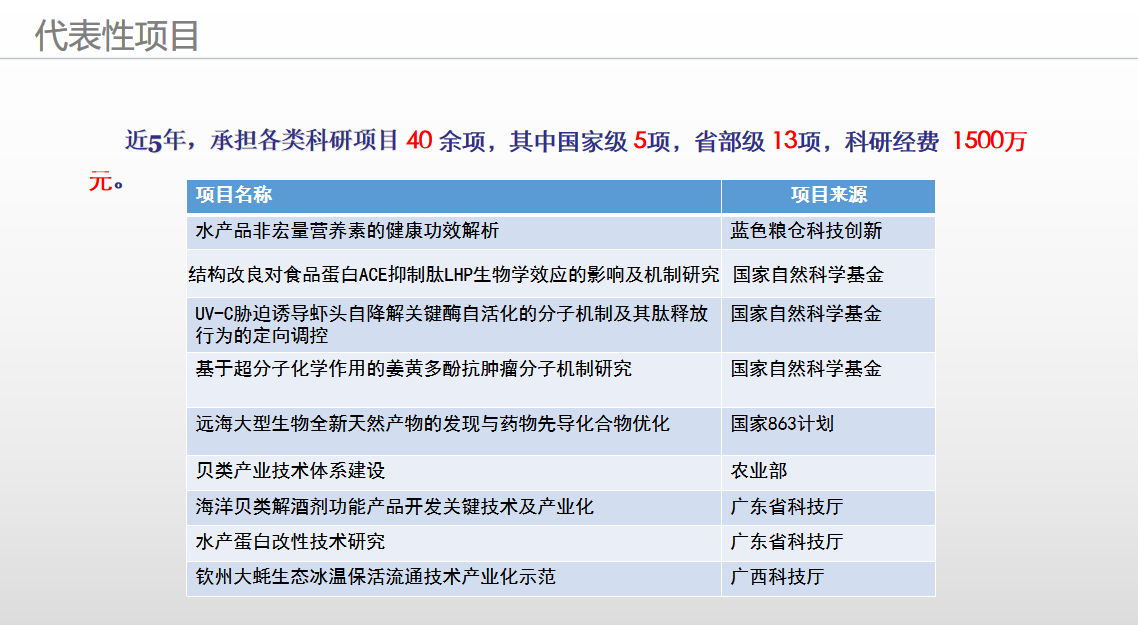1138x625 pixels.
Task: Select the table header 项目来源
Action: coord(829,195)
